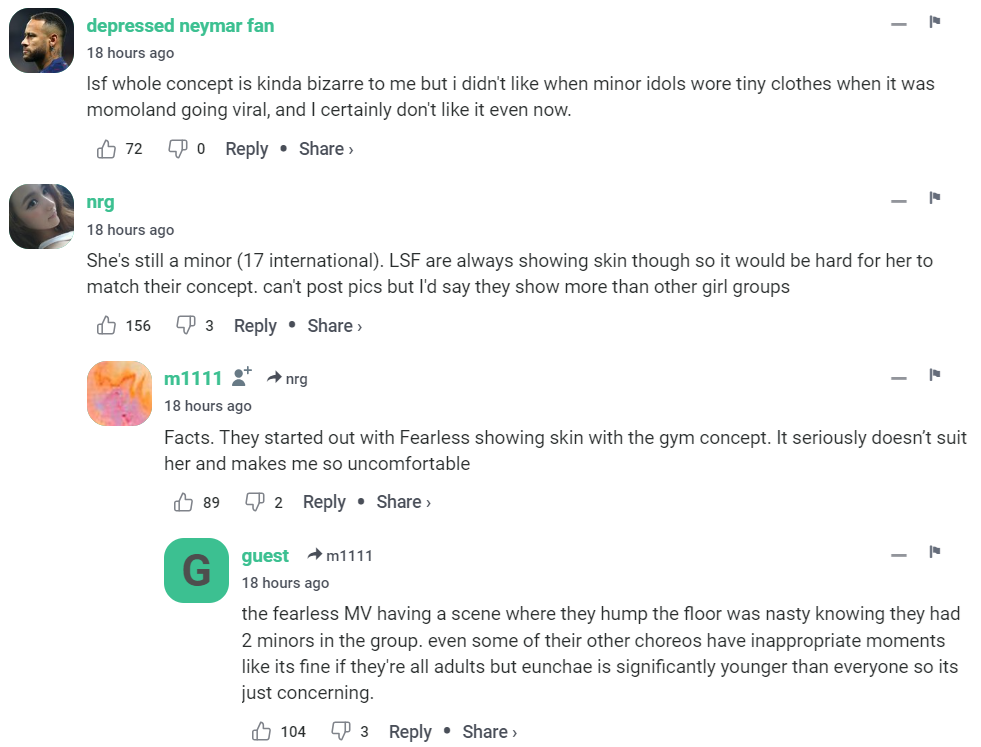The image size is (981, 747).
Task: Upvote guest's comment about fearless MV
Action: (262, 732)
